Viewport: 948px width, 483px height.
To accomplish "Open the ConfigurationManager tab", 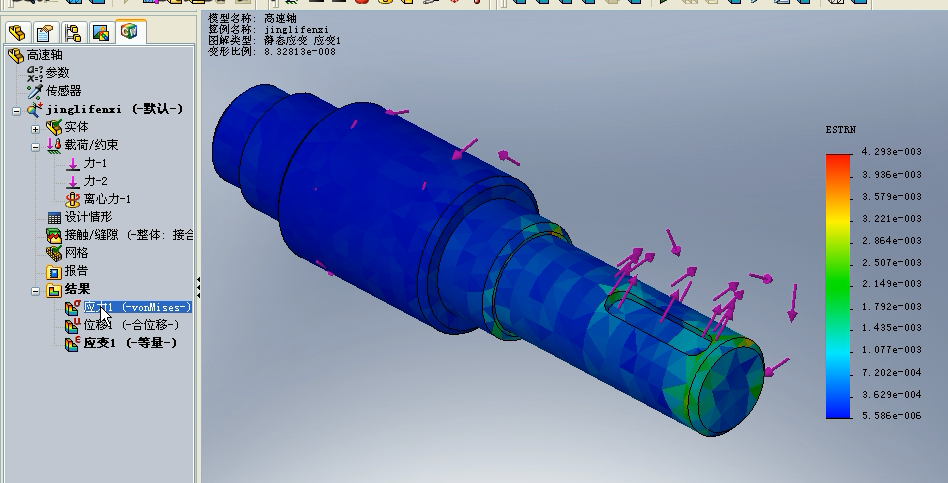I will click(73, 32).
